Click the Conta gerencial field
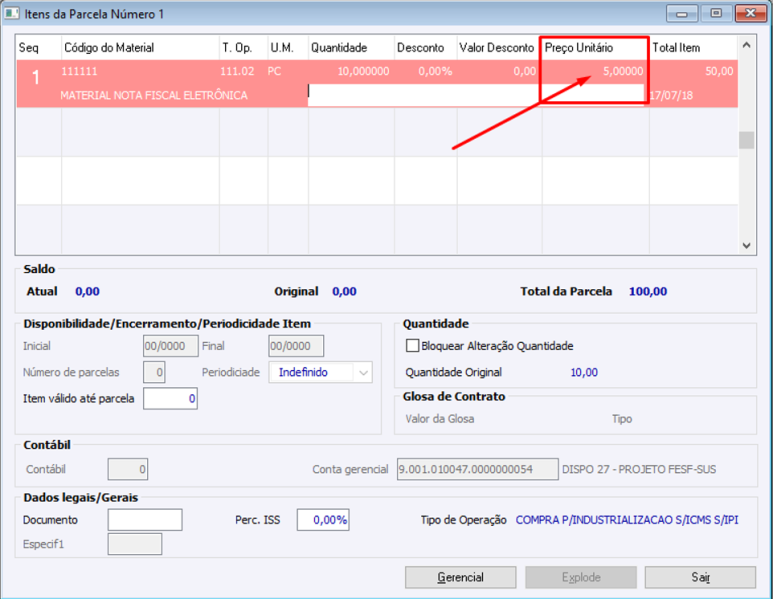 (478, 469)
